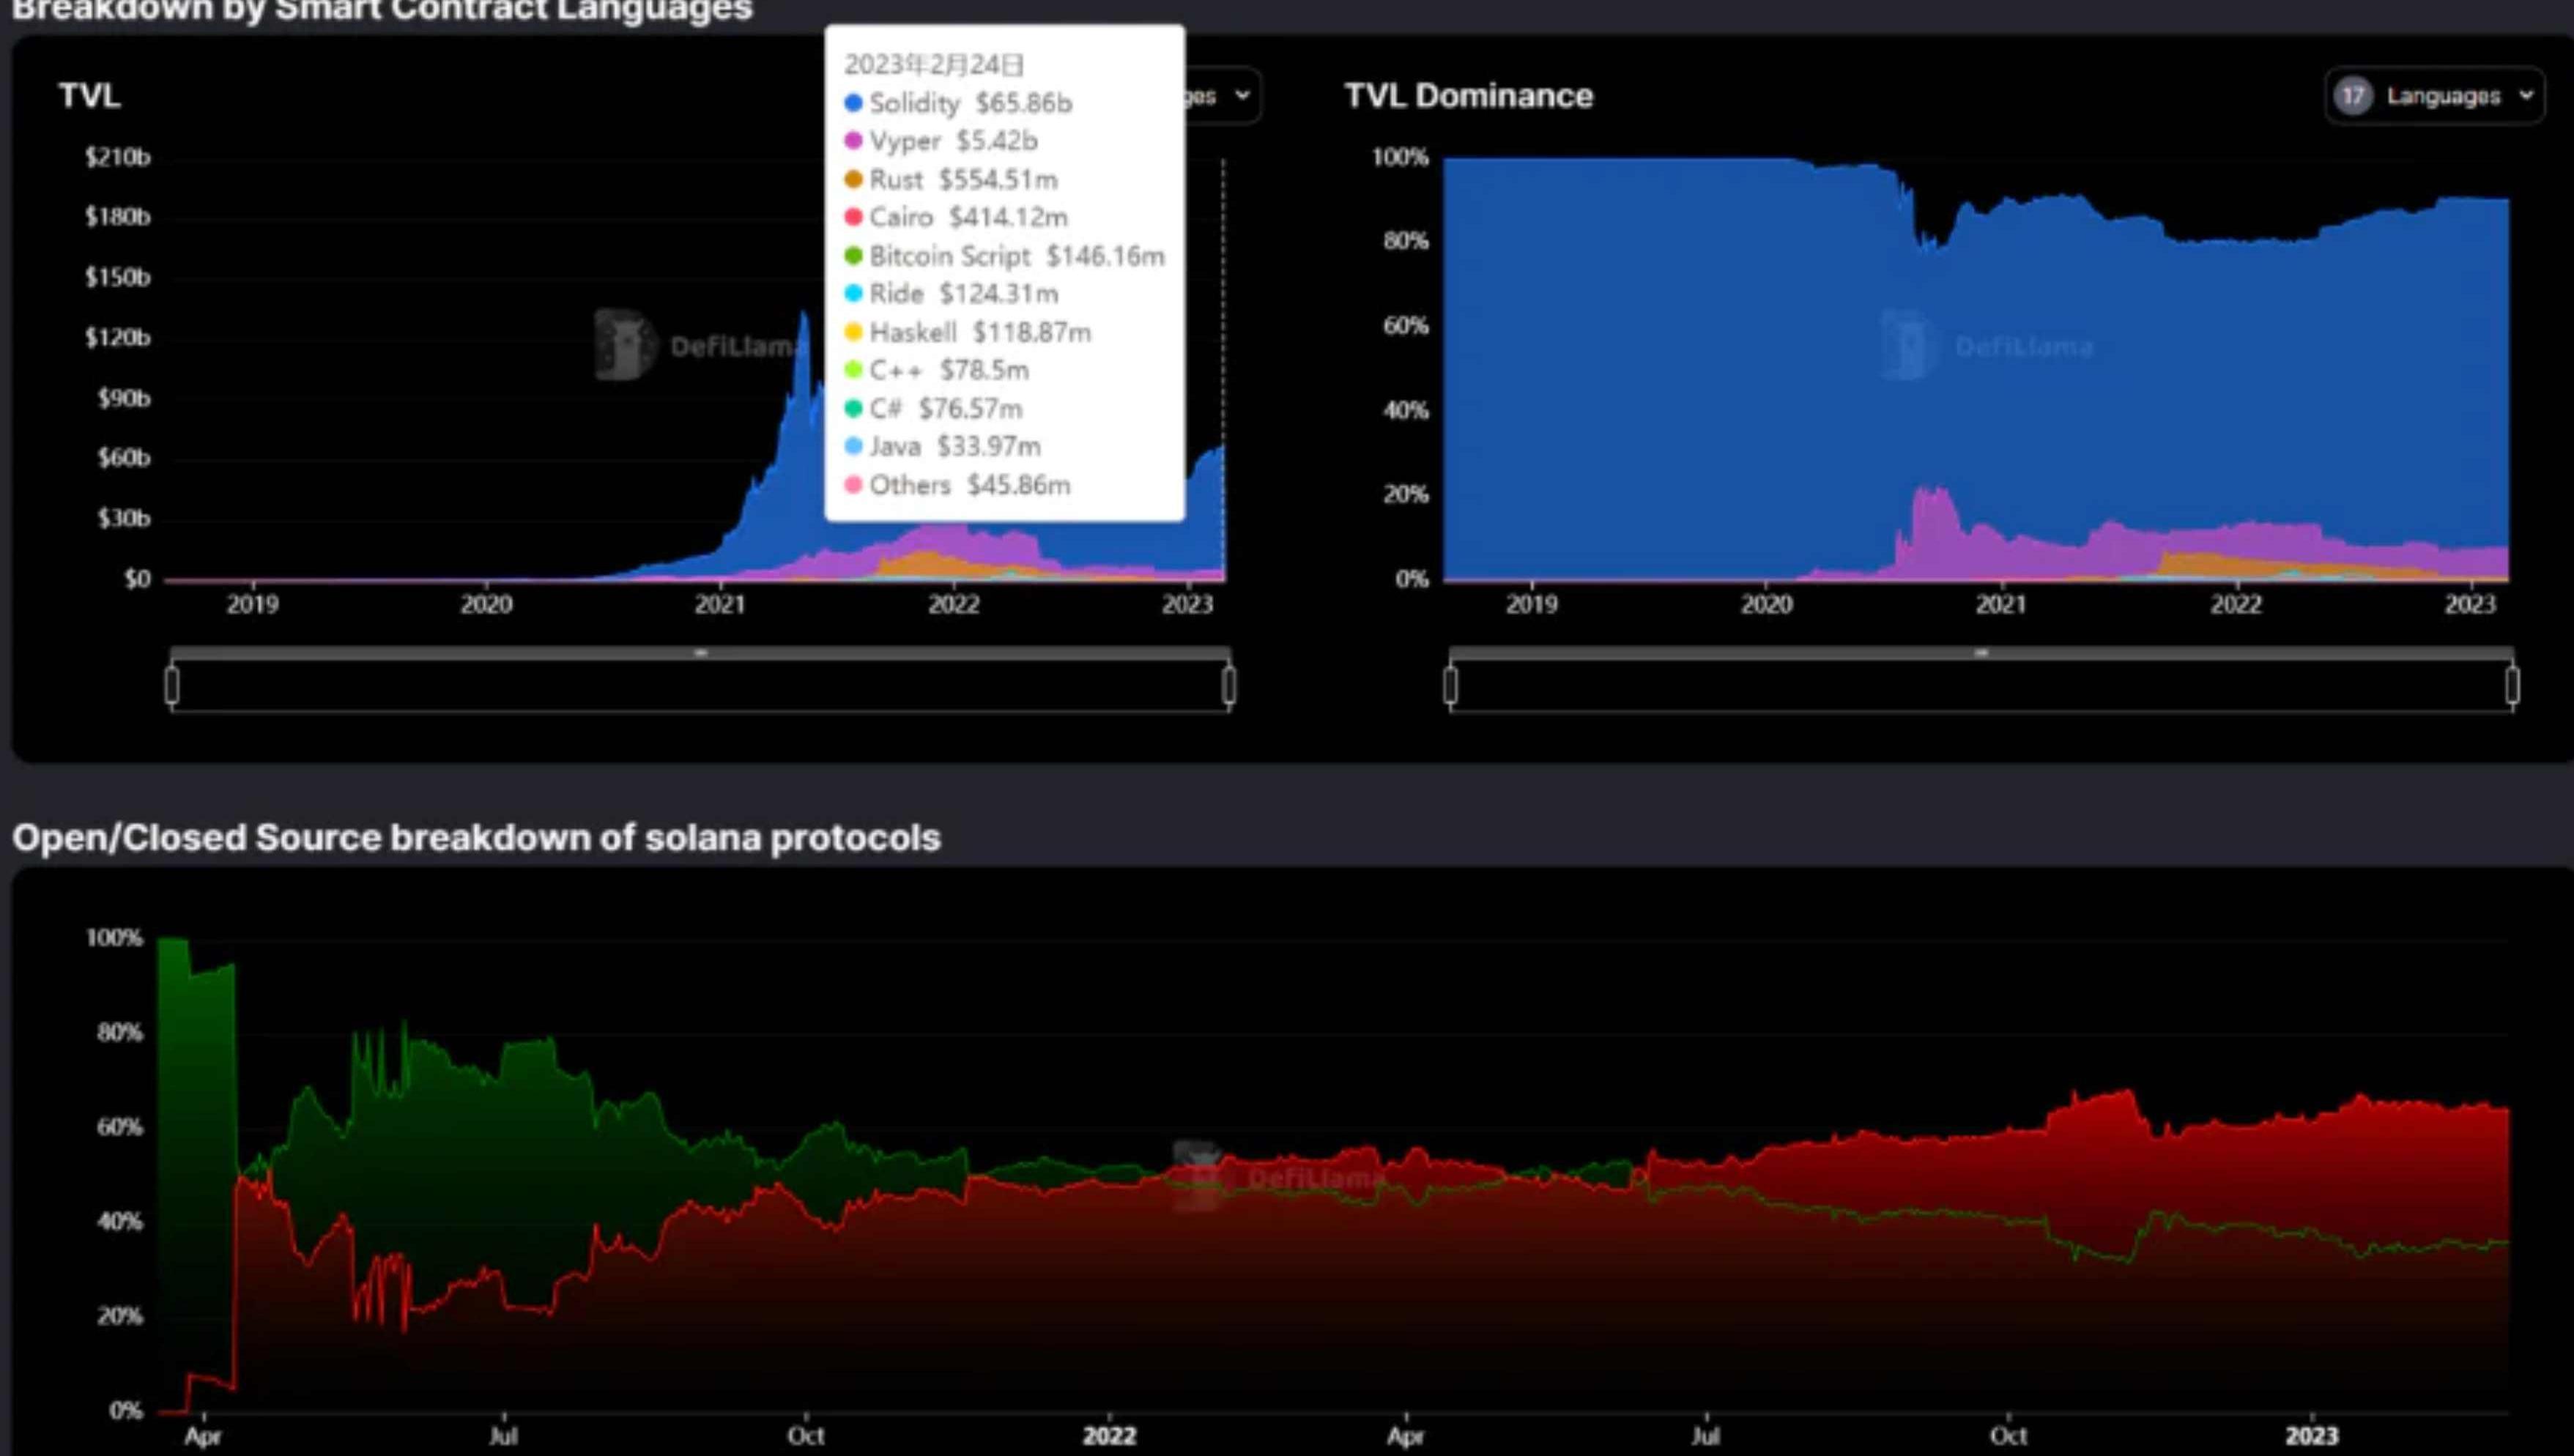The image size is (2574, 1456).
Task: Click the right handle of the TVL range slider
Action: click(1229, 686)
